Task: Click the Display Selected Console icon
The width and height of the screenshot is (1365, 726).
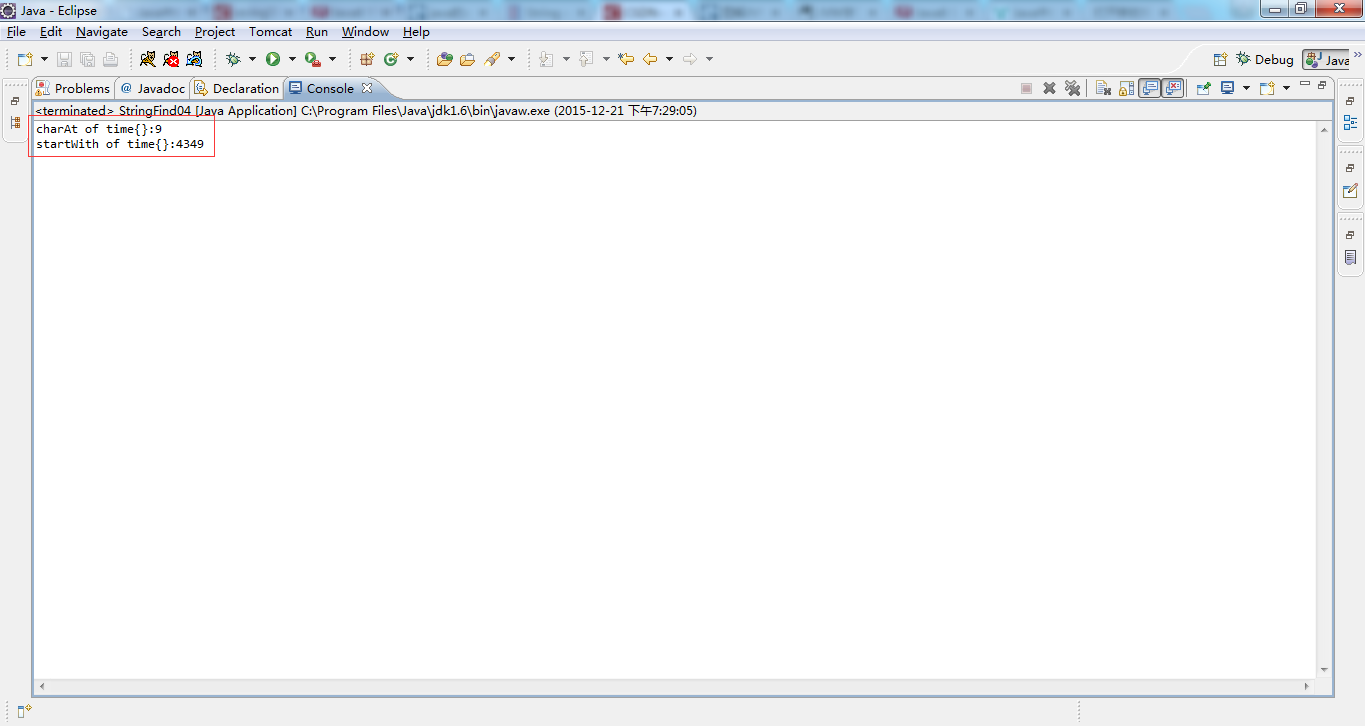Action: click(1228, 88)
